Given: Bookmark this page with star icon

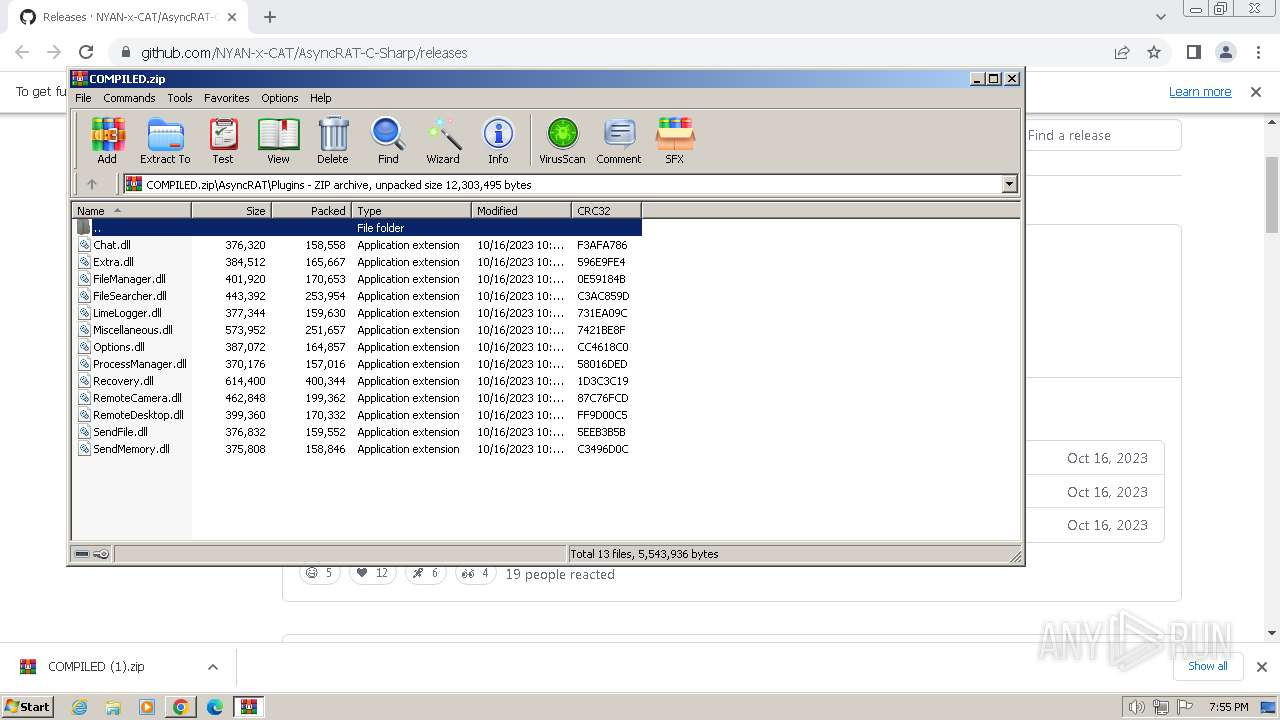Looking at the screenshot, I should point(1154,52).
